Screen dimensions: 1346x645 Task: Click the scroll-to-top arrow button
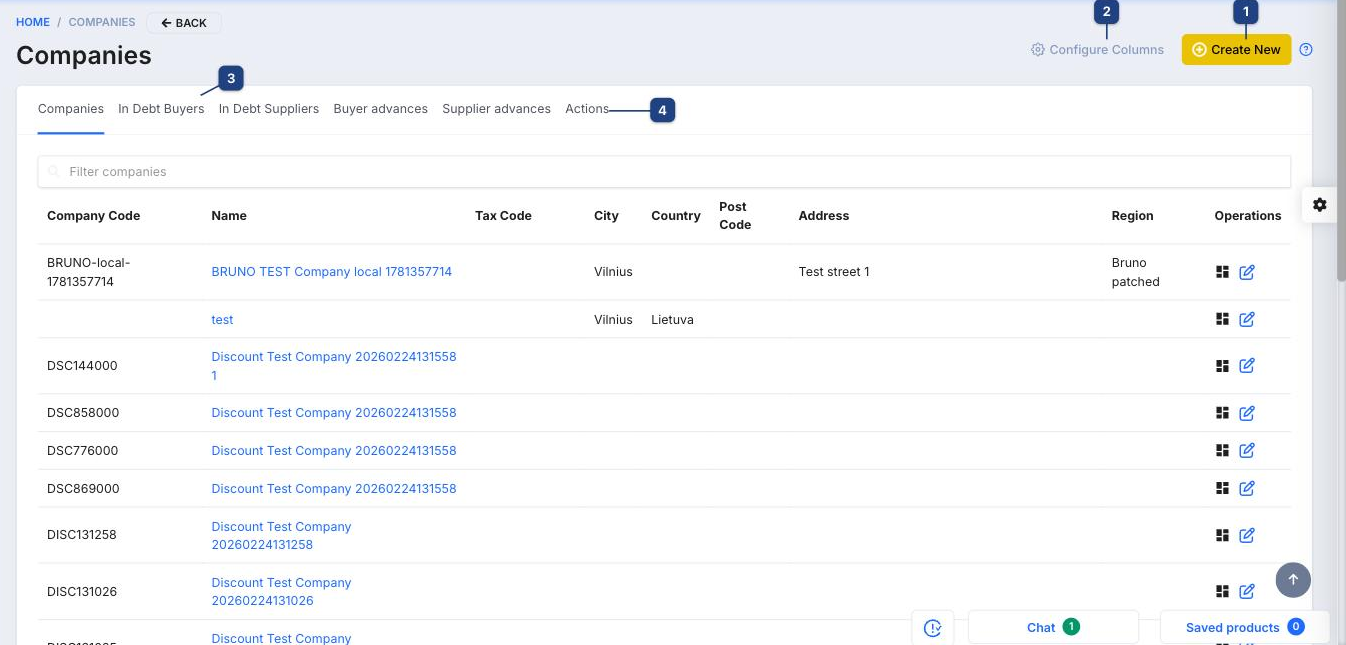tap(1293, 579)
